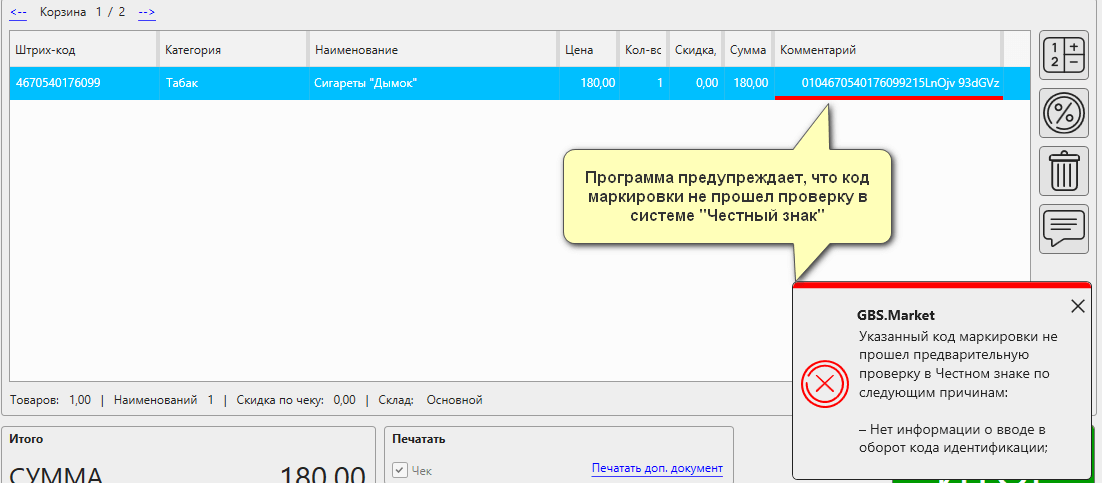Click the "Сумма" column header

pos(747,50)
